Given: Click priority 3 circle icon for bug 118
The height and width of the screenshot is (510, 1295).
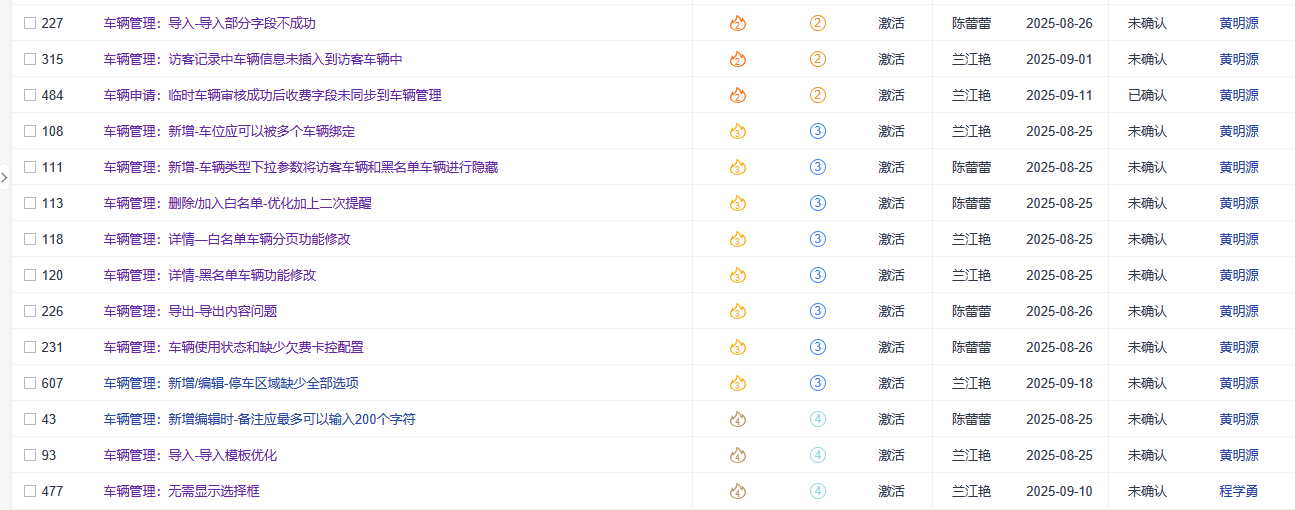Looking at the screenshot, I should point(818,239).
